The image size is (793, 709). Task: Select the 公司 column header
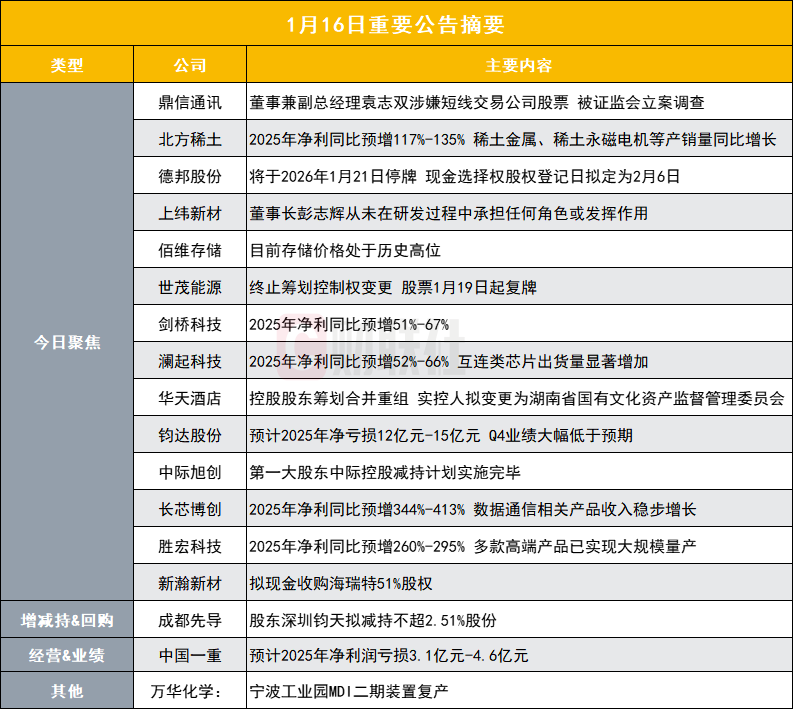(190, 65)
